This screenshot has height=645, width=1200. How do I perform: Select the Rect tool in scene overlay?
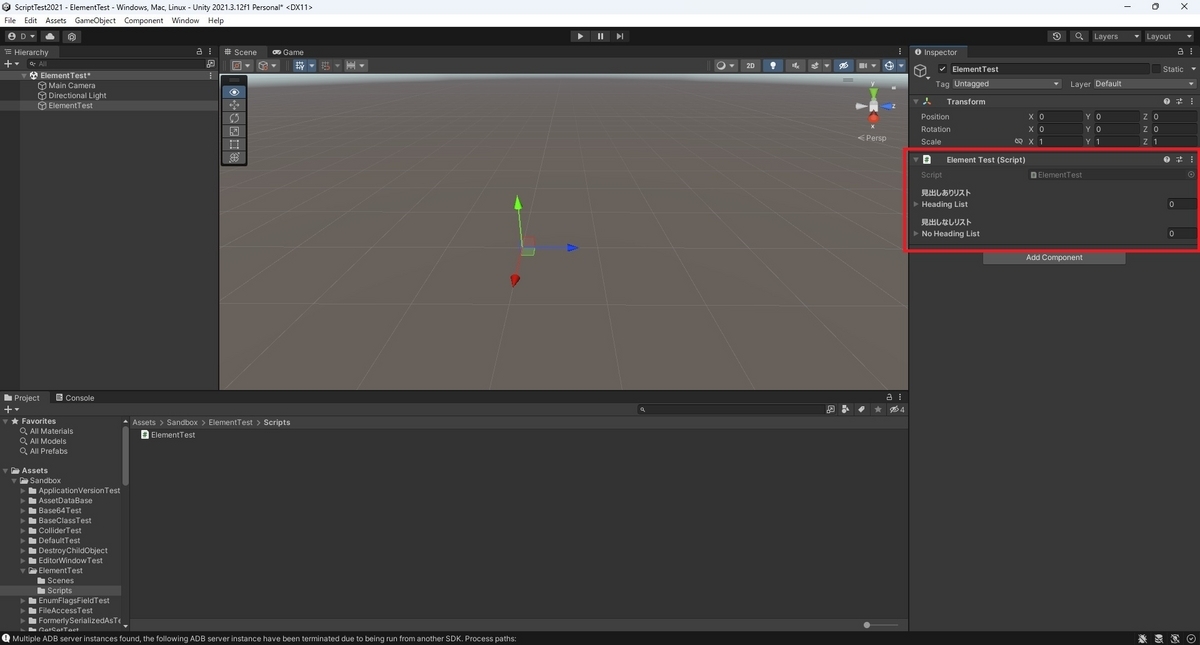(234, 144)
